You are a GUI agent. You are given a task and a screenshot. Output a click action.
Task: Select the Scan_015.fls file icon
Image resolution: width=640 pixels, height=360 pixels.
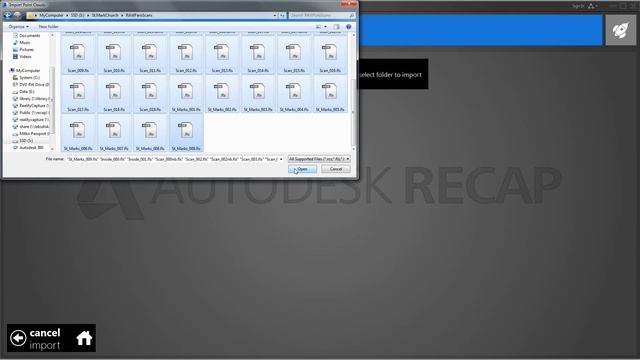click(293, 53)
